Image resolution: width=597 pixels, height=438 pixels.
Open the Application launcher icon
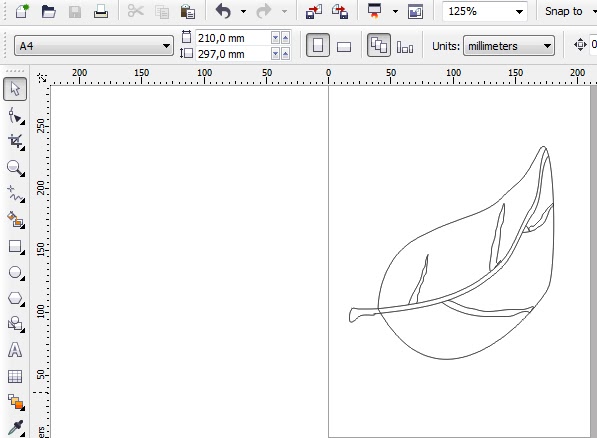coord(375,11)
